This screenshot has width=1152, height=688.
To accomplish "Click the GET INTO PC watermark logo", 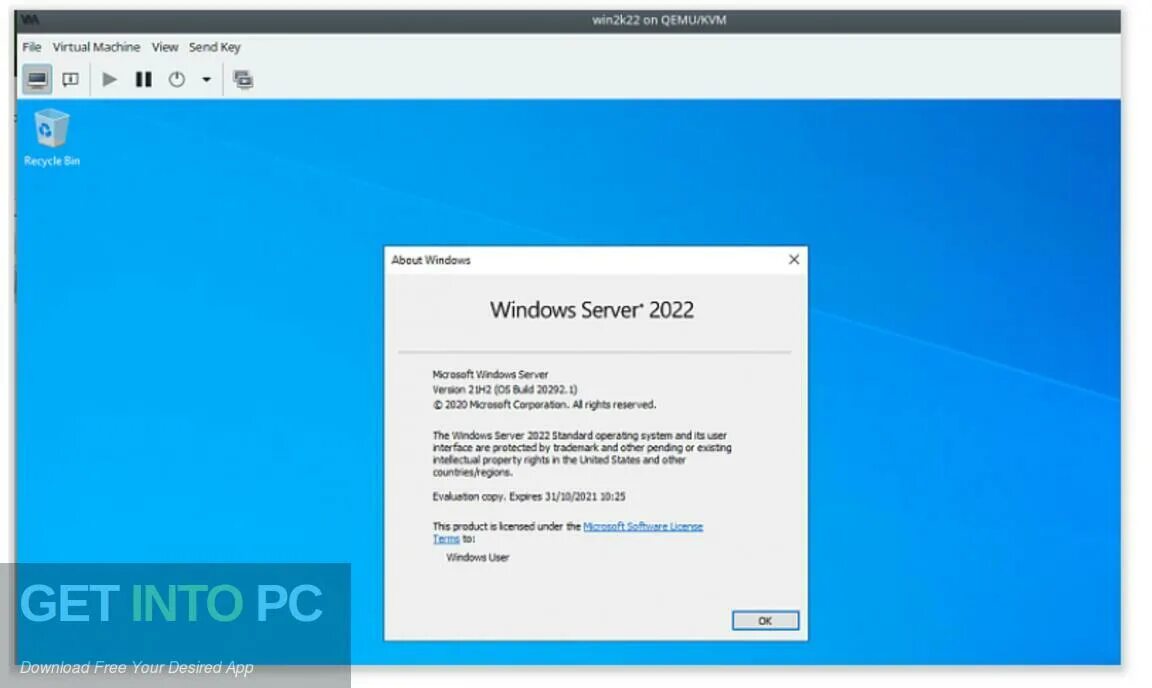I will point(171,603).
